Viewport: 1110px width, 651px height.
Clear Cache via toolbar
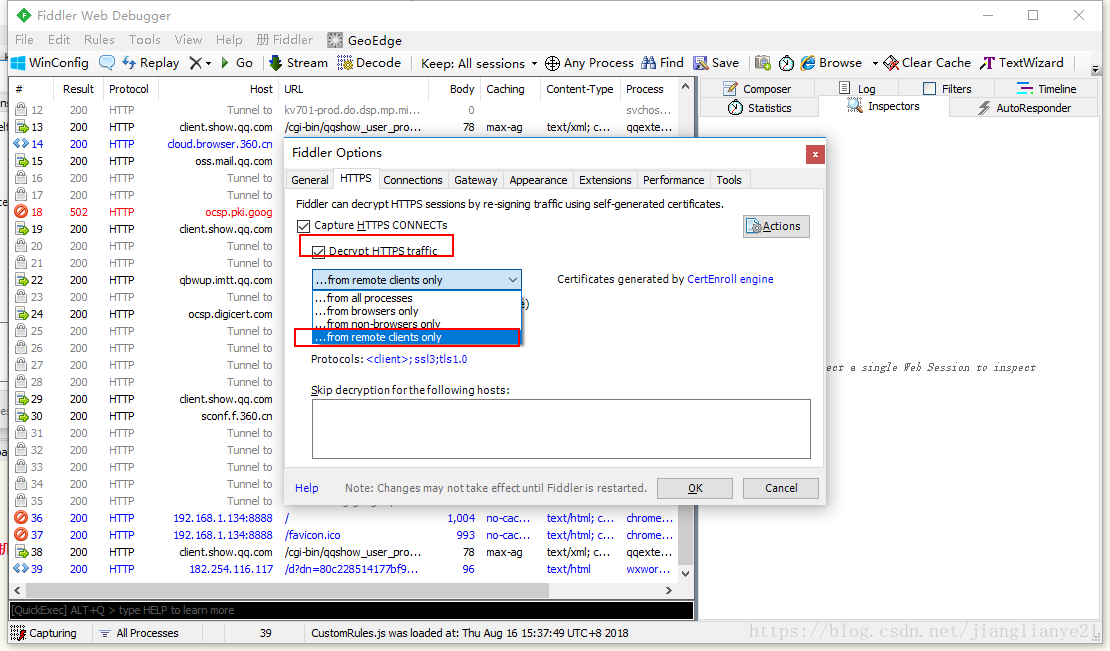[927, 63]
